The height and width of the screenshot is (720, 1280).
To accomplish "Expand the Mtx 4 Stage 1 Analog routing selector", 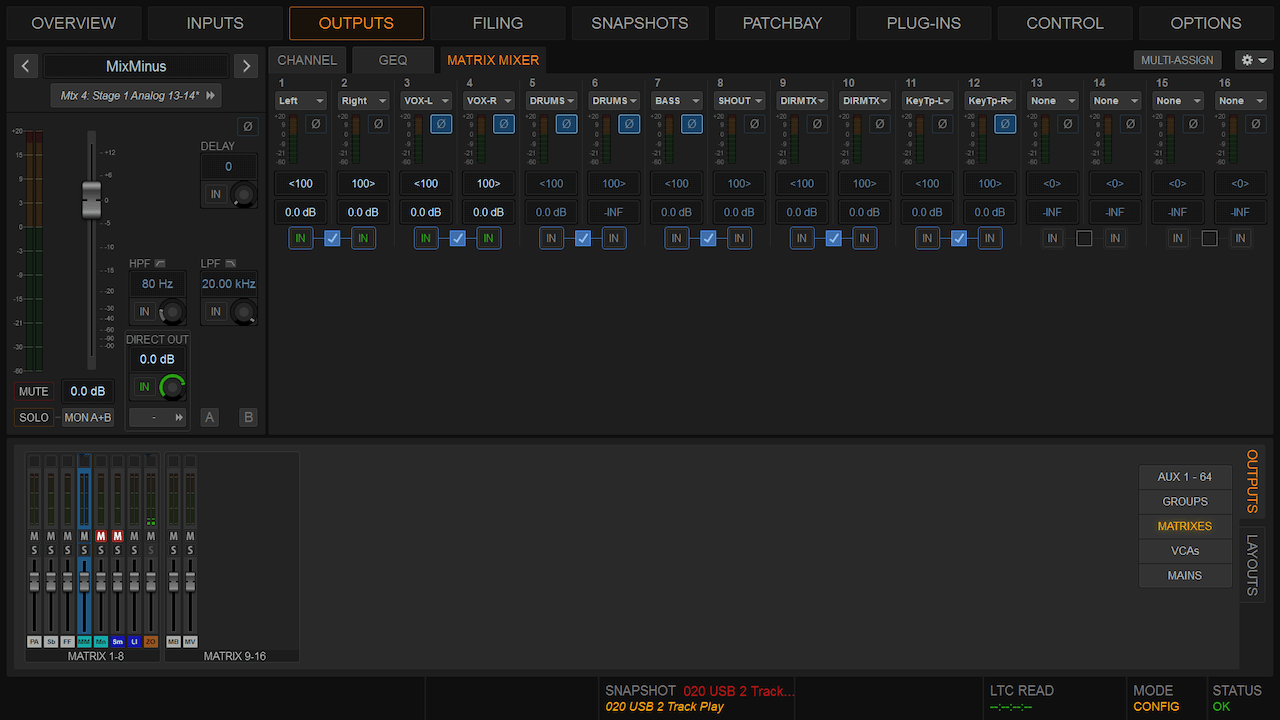I will tap(136, 96).
